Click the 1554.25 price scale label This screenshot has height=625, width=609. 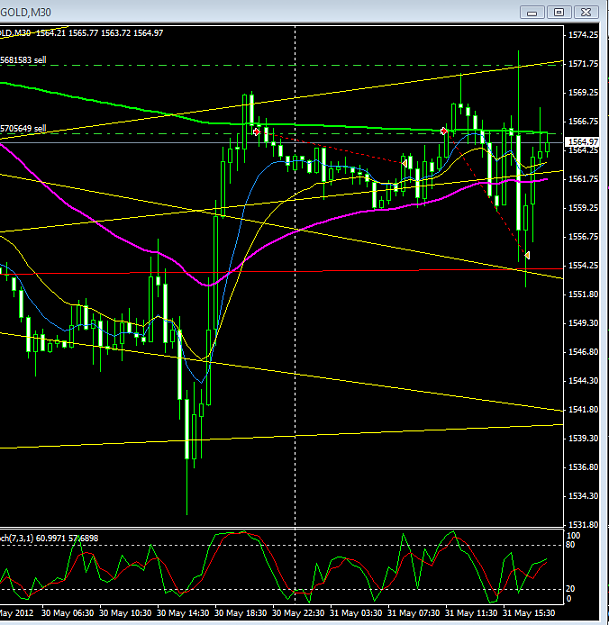tap(583, 265)
